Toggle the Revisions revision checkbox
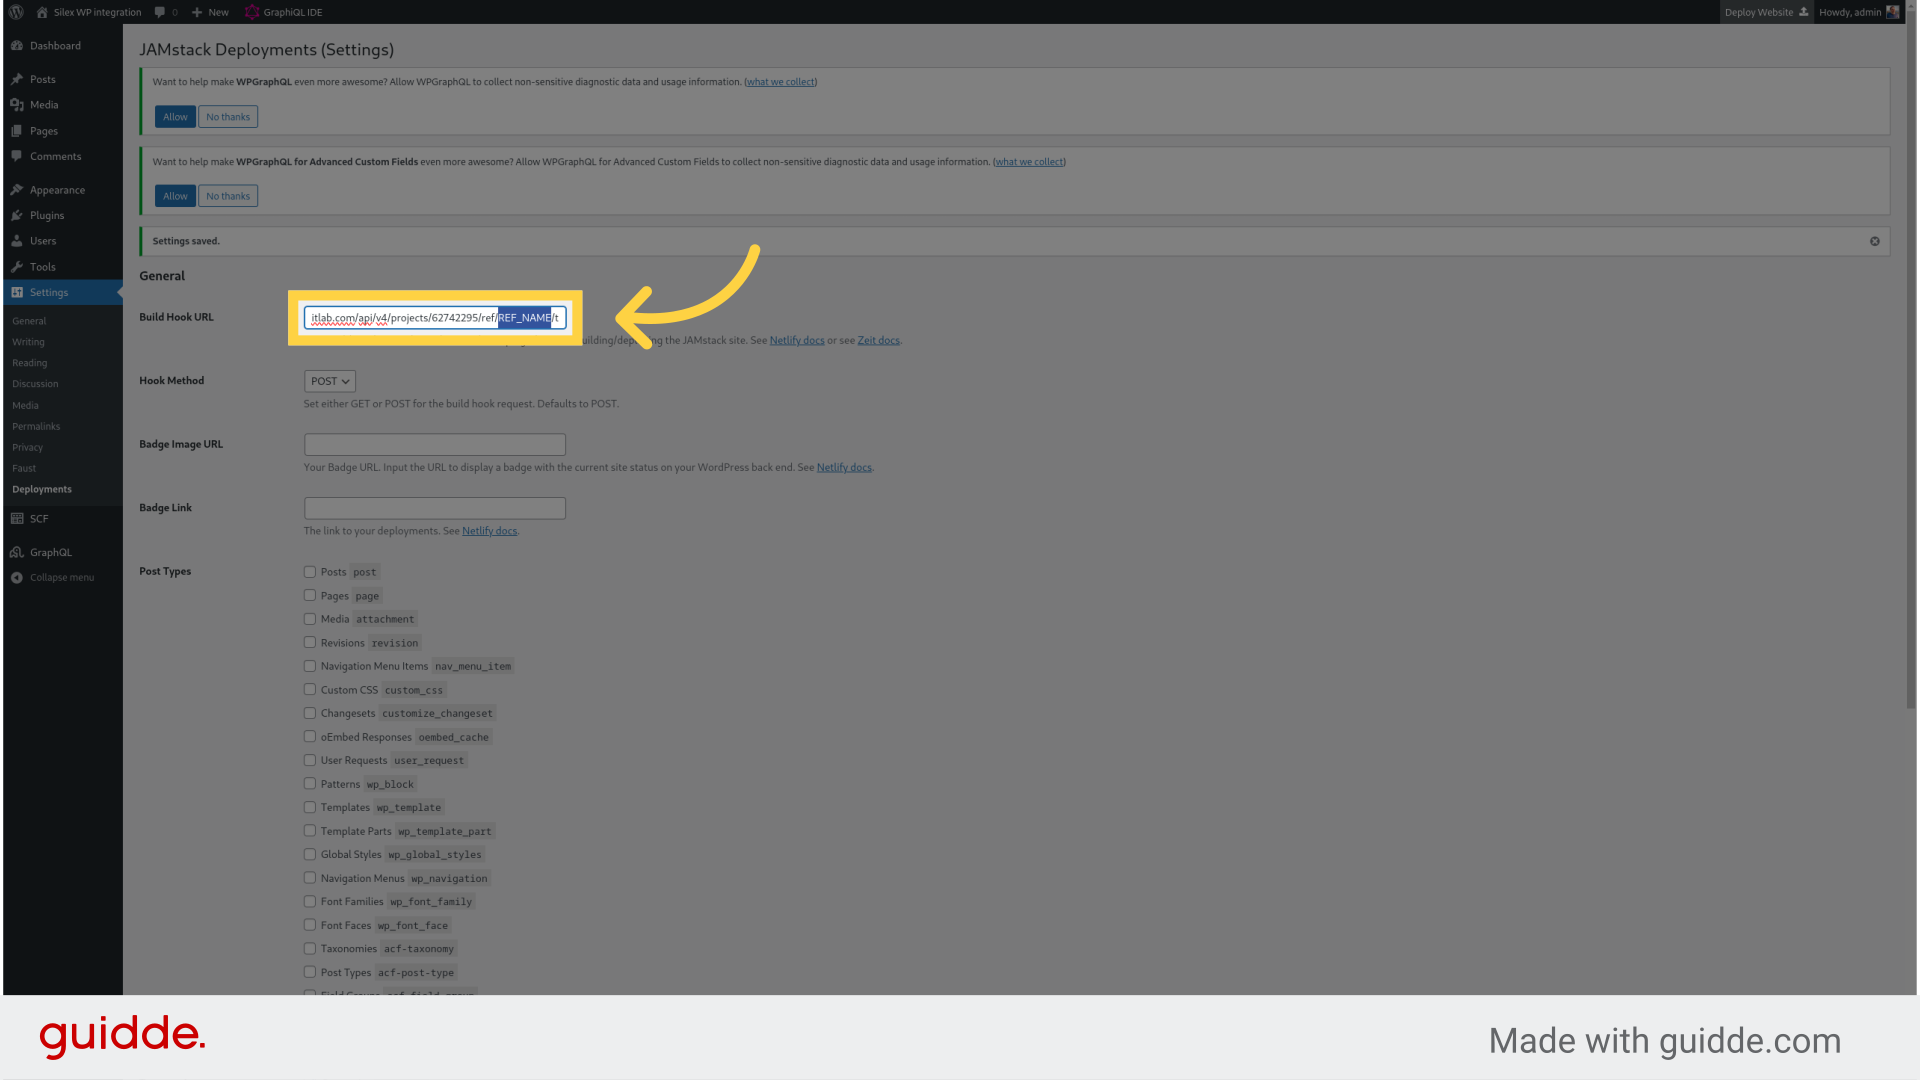The image size is (1920, 1080). 309,642
